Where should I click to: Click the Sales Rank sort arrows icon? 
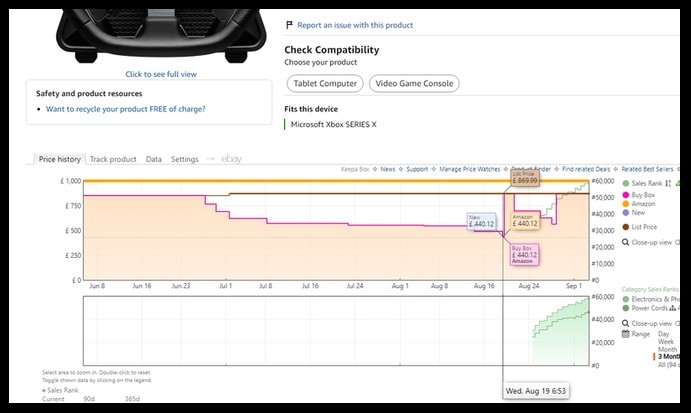point(668,183)
